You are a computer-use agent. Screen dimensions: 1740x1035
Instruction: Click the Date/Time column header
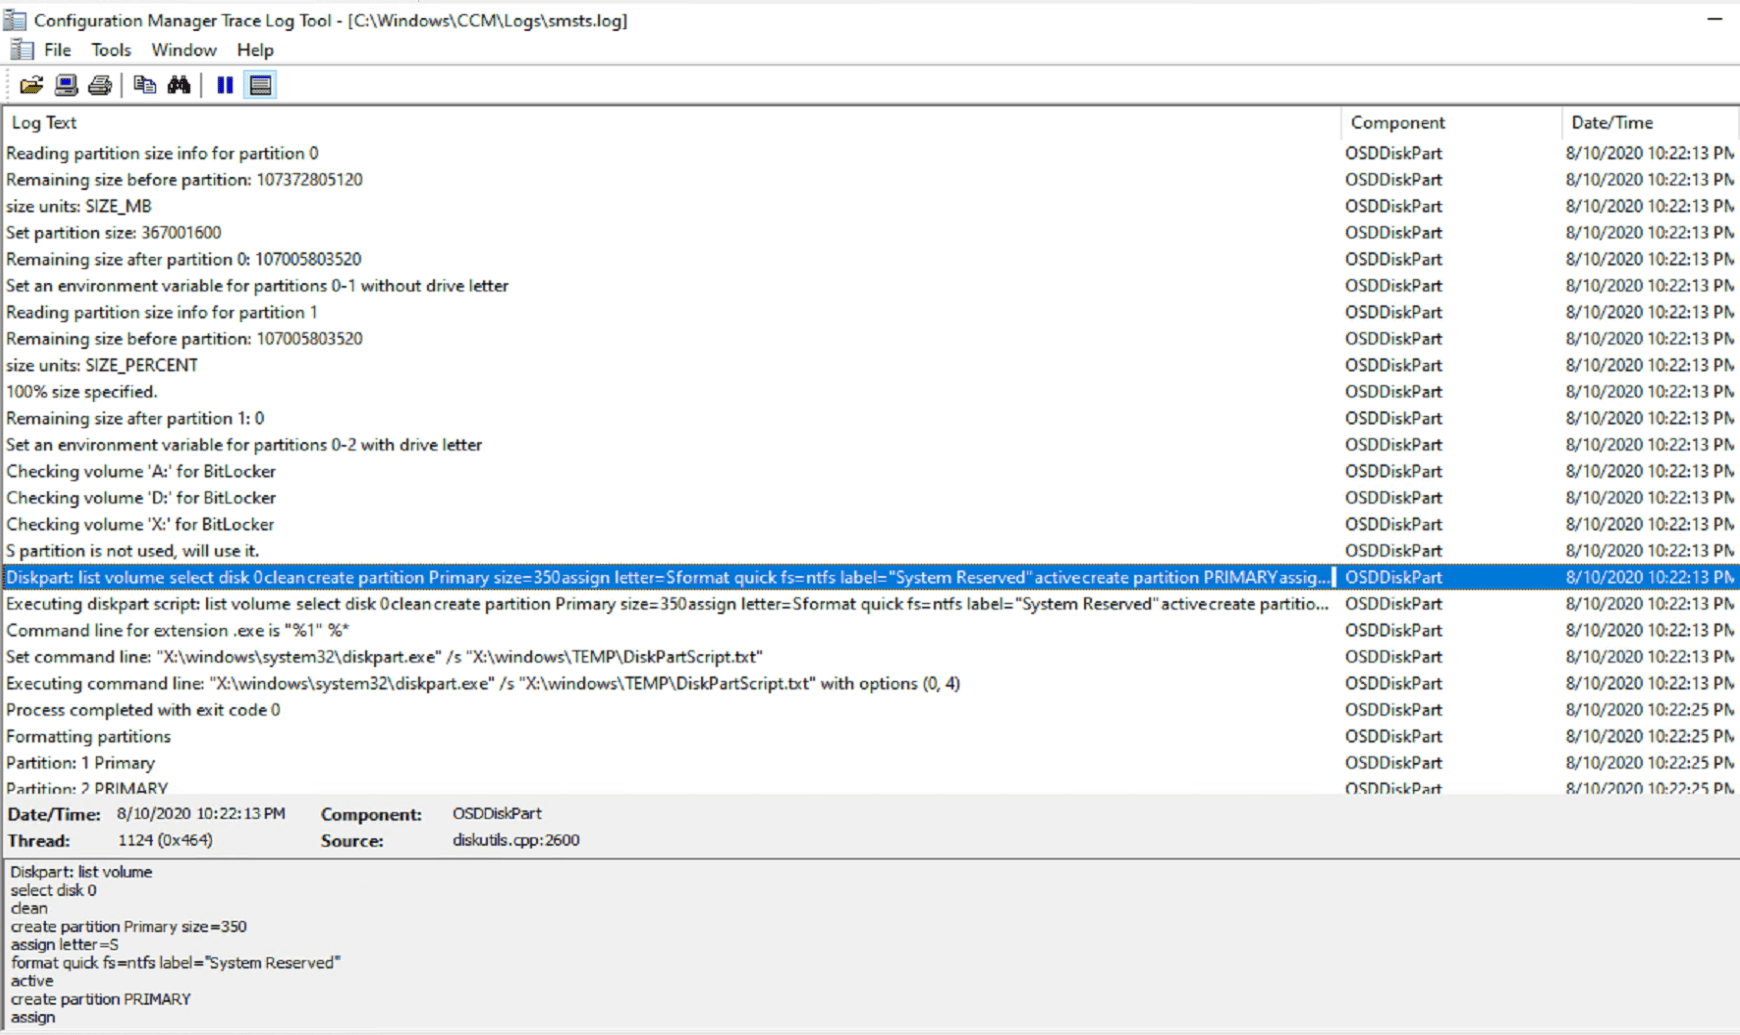(1611, 122)
